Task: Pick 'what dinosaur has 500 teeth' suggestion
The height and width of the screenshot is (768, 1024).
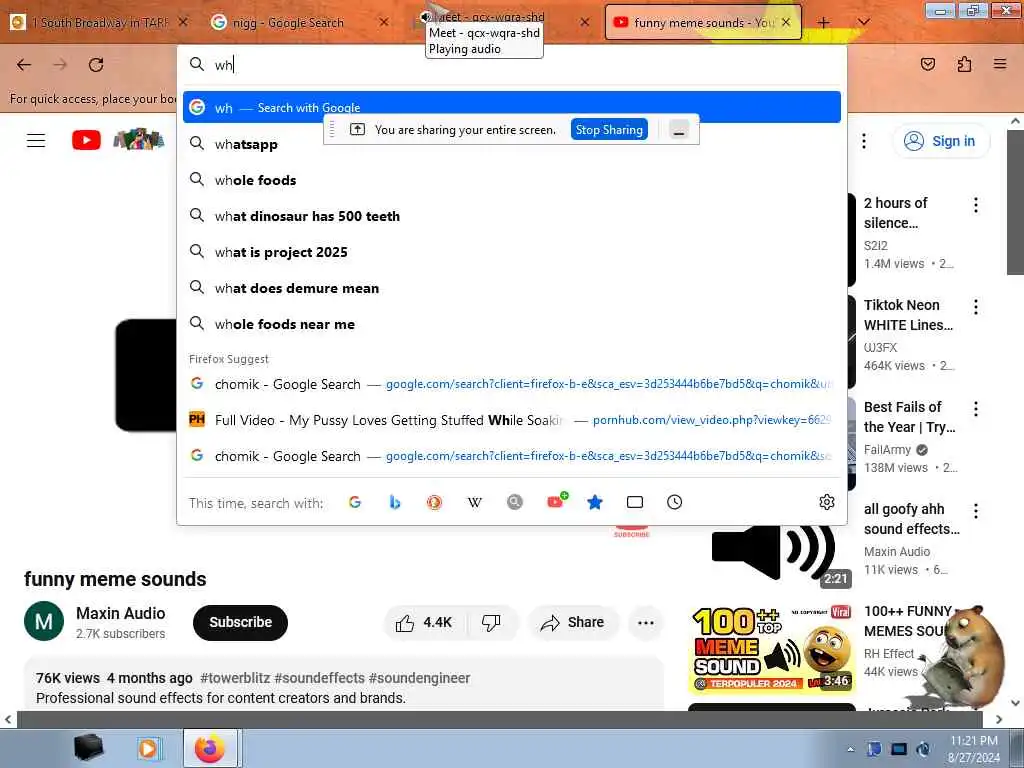Action: tap(512, 216)
